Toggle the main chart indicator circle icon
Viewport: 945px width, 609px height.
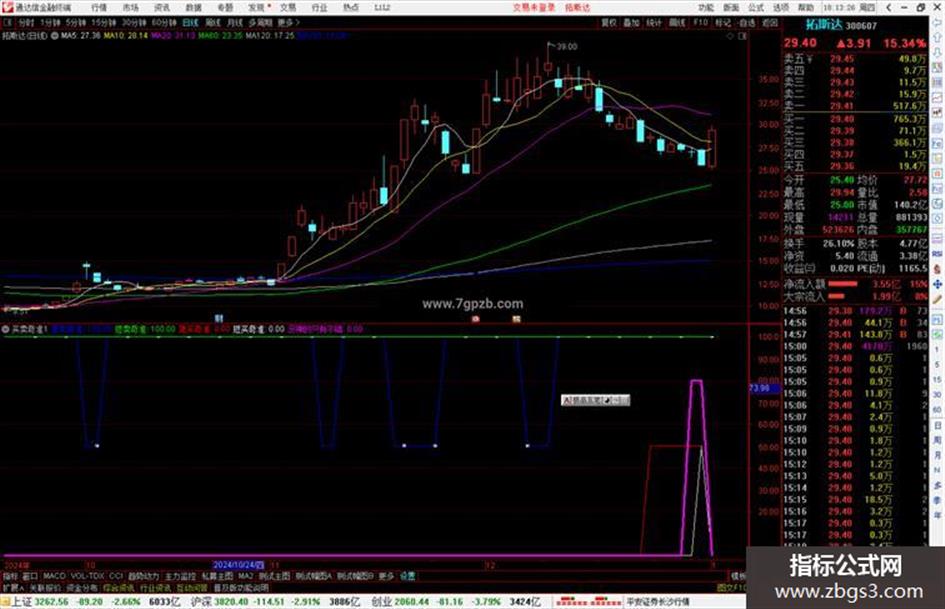pyautogui.click(x=55, y=36)
